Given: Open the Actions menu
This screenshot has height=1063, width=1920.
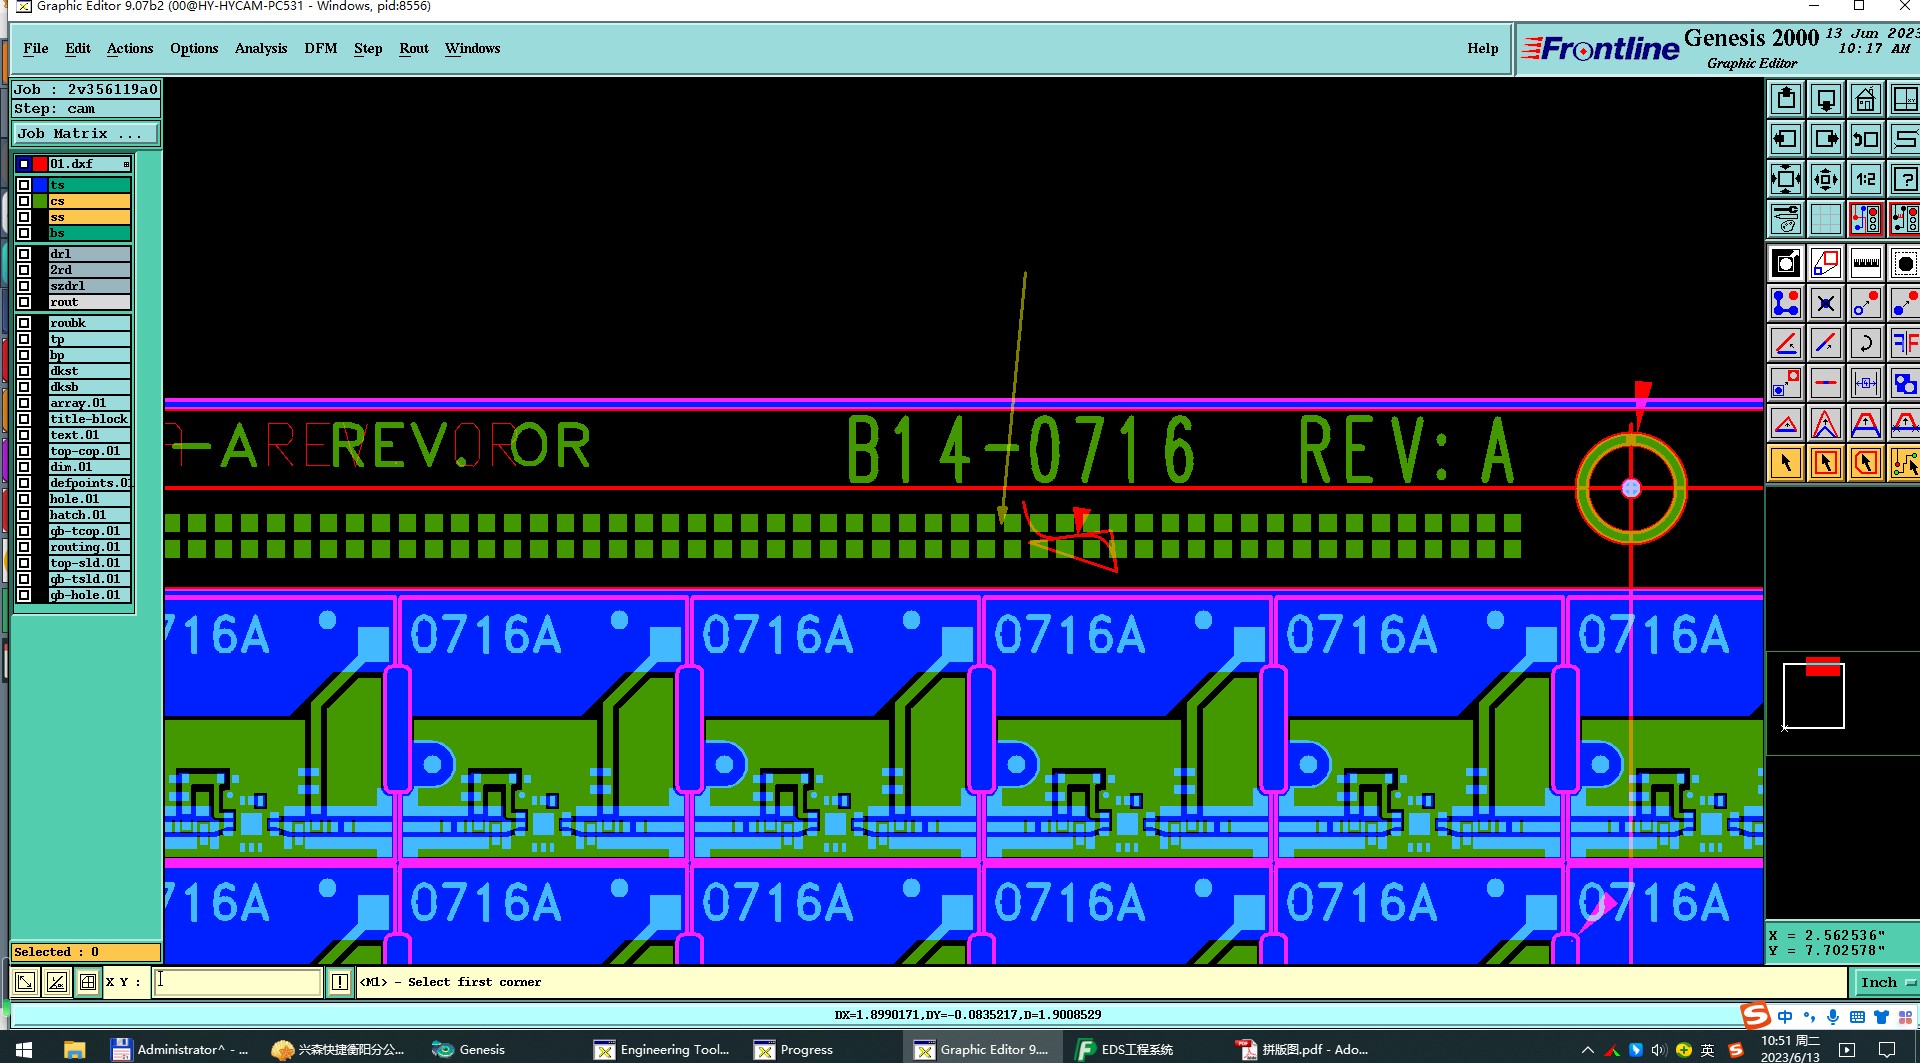Looking at the screenshot, I should pyautogui.click(x=130, y=48).
